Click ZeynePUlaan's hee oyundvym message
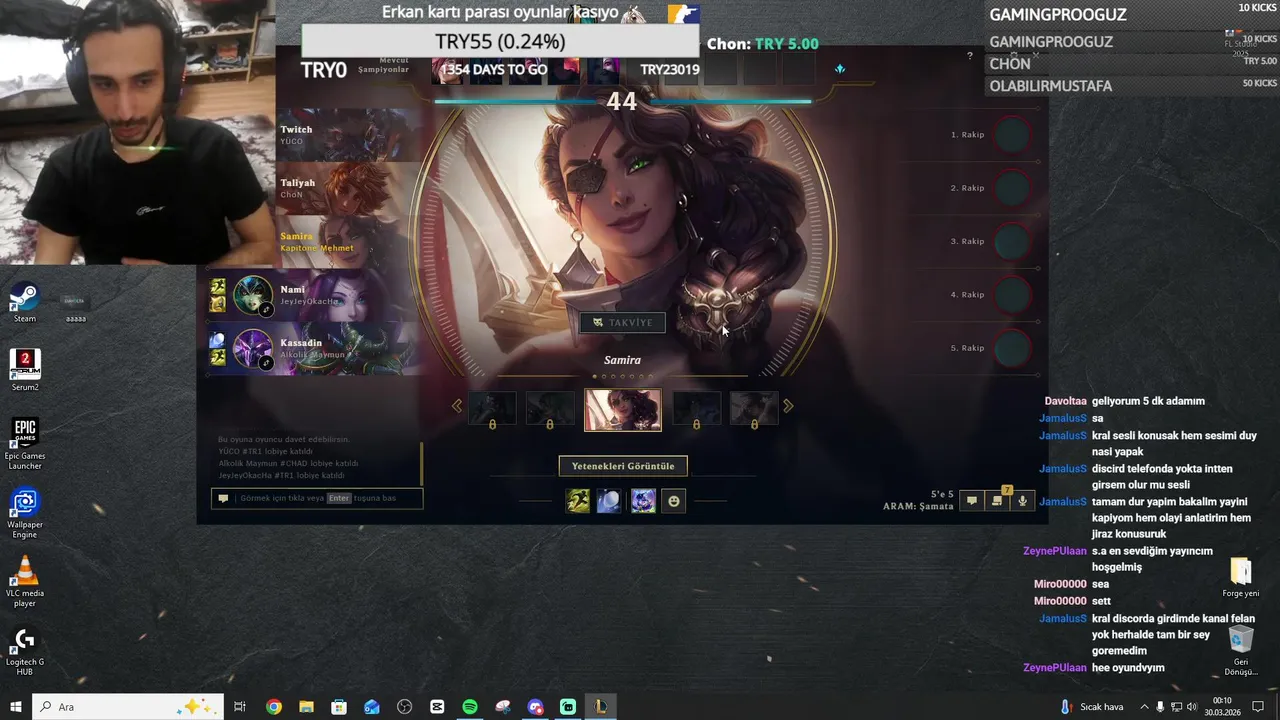 pos(1093,667)
